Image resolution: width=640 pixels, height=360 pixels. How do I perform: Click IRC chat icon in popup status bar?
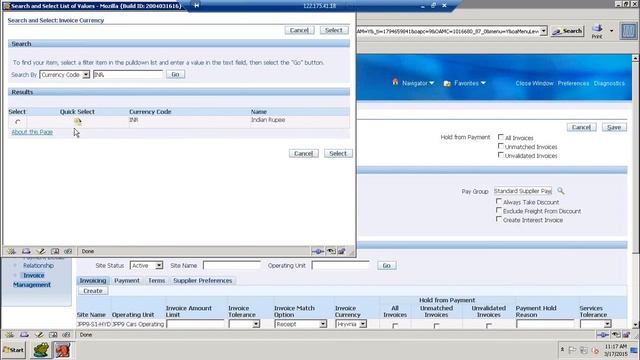(68, 251)
